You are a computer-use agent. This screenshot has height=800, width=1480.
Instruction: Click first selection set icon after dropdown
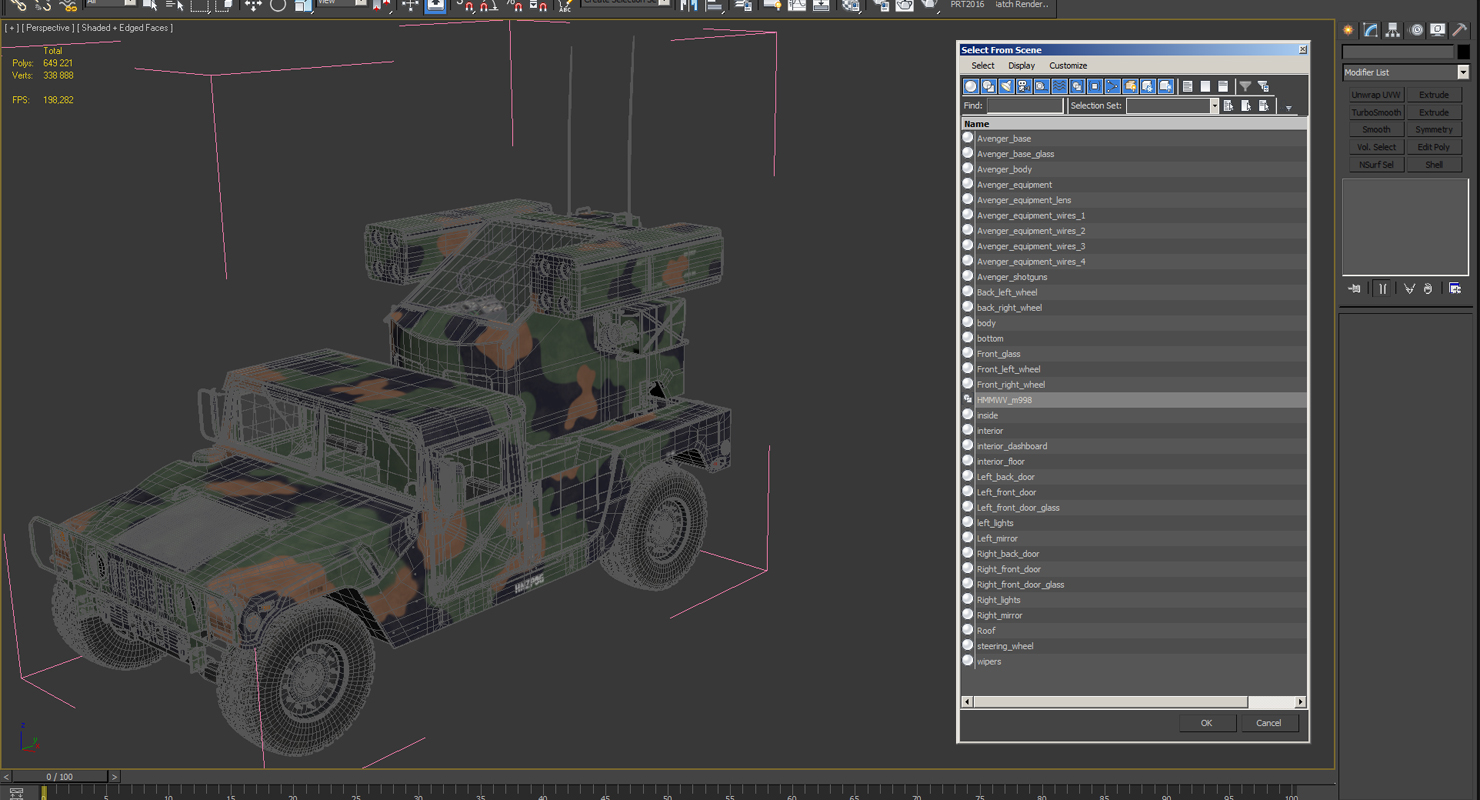coord(1228,106)
